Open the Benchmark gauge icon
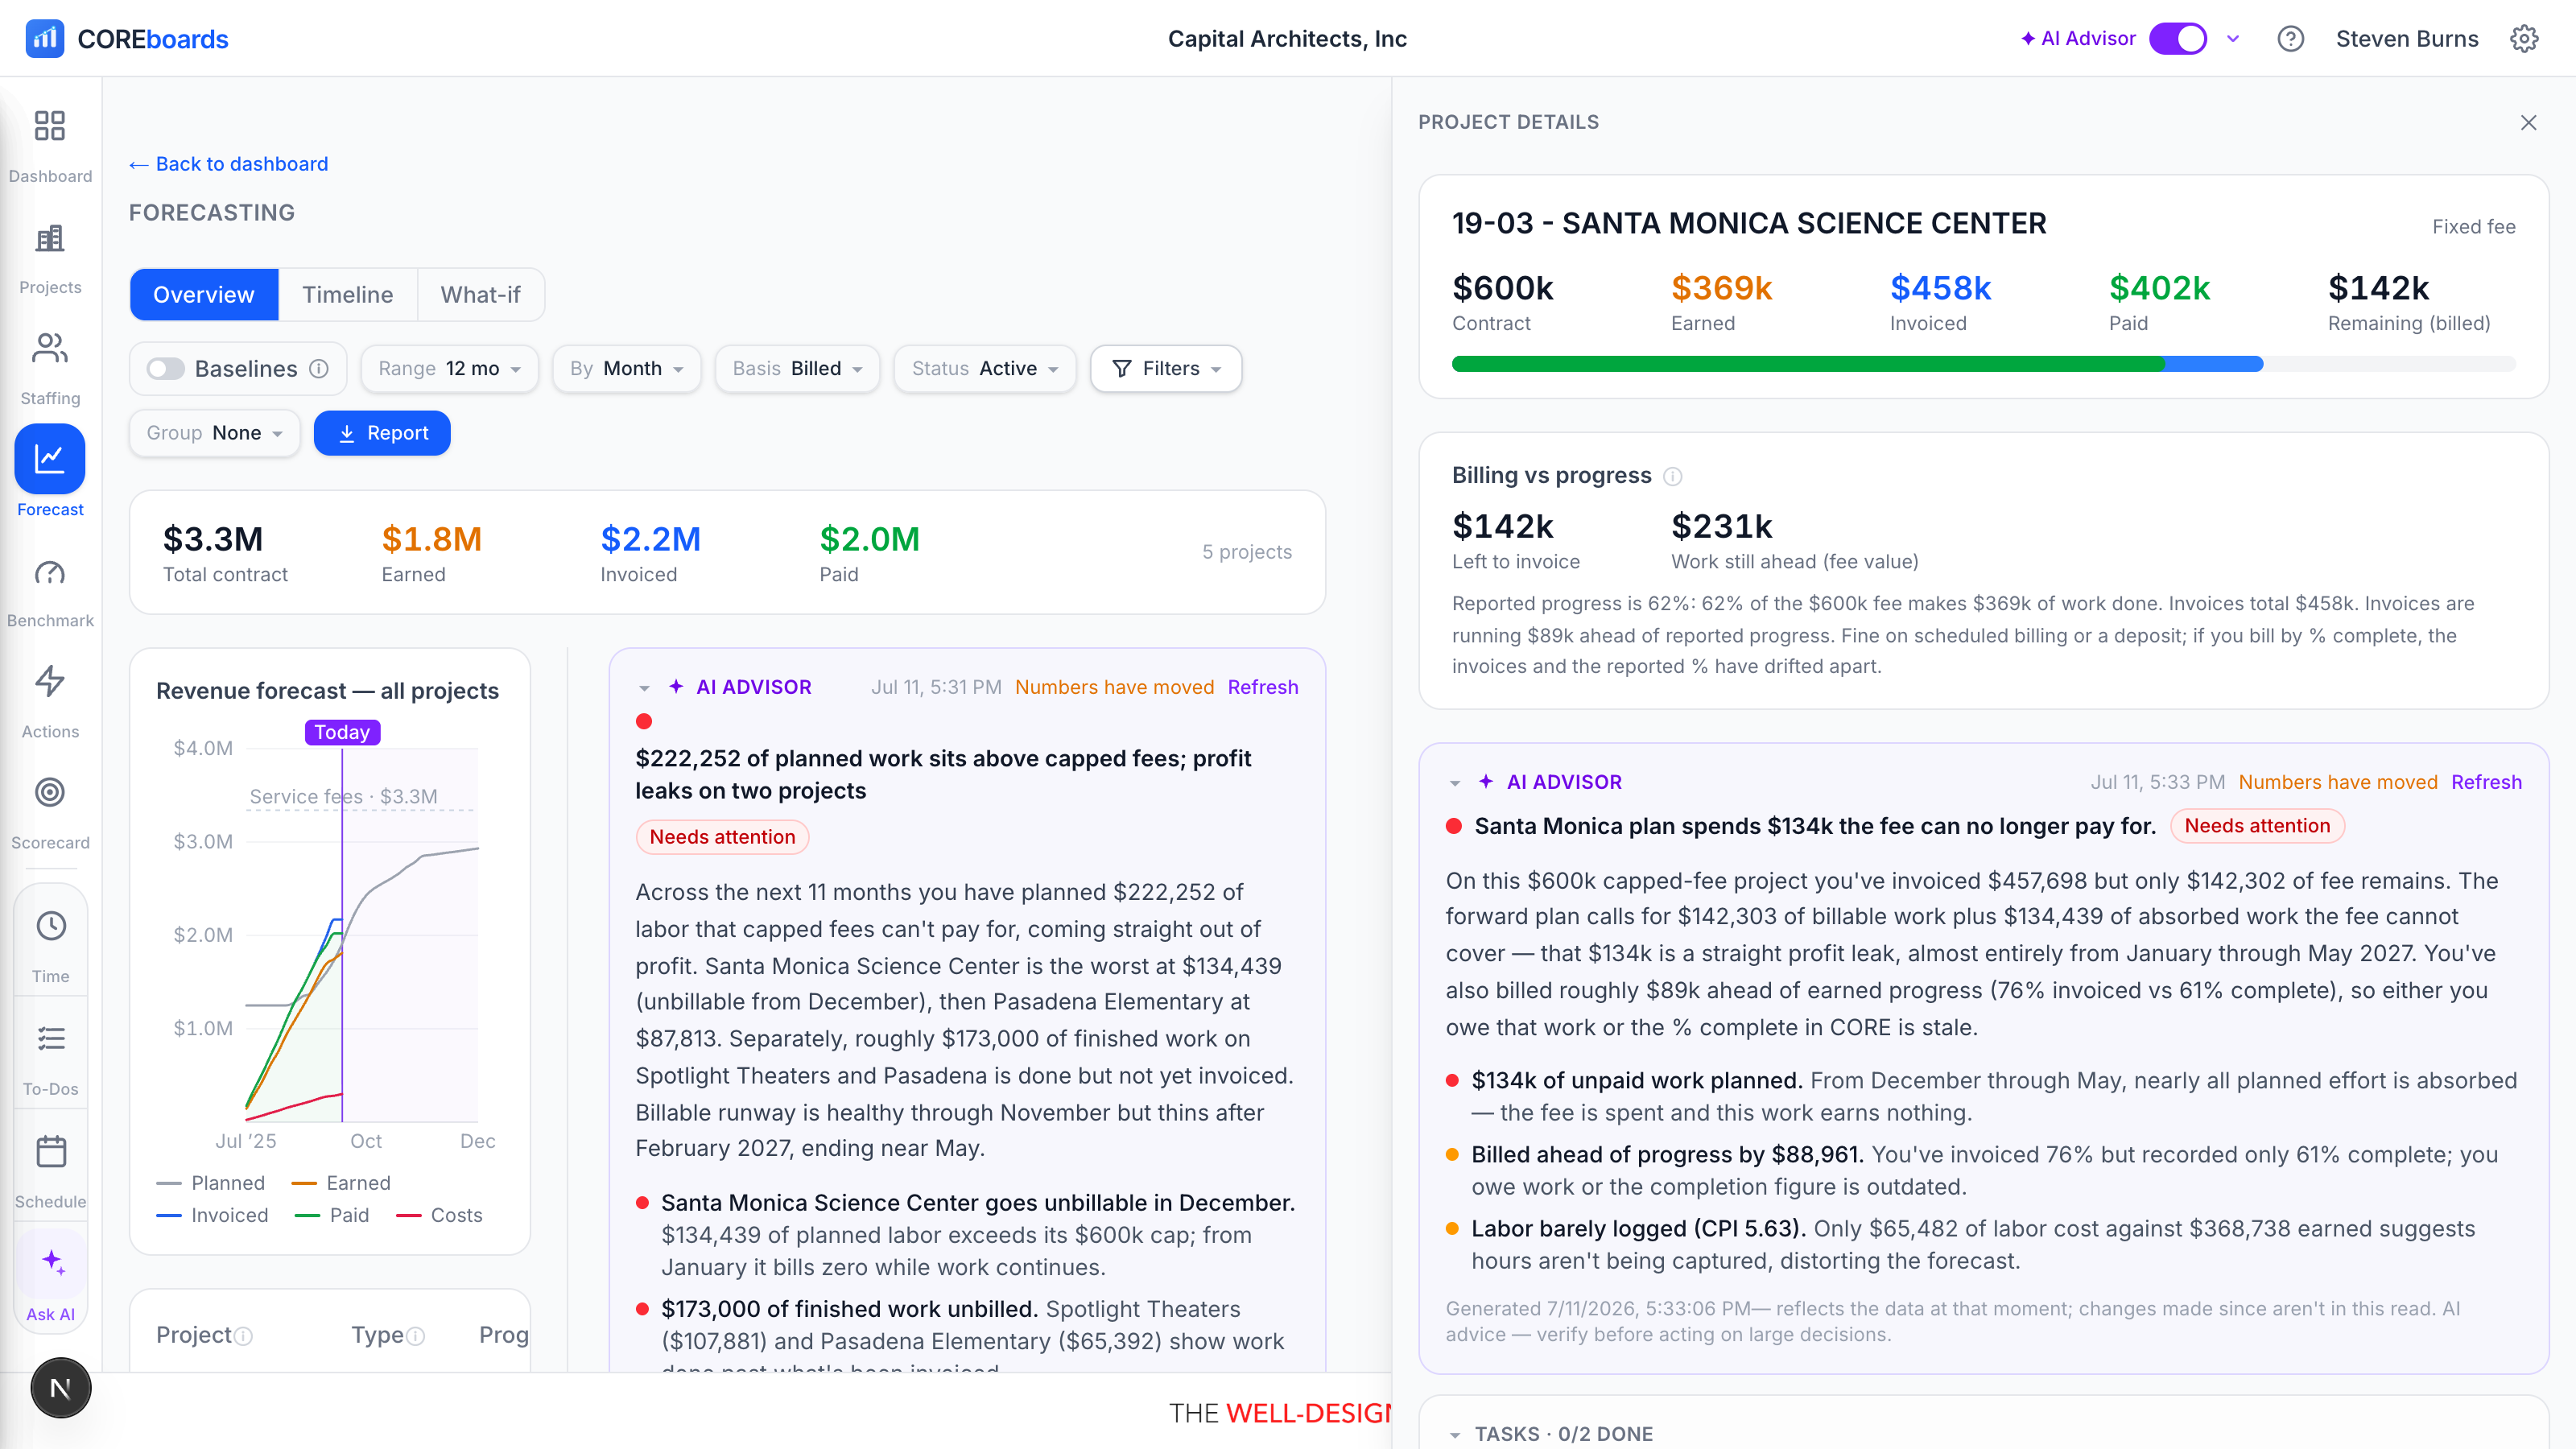2576x1449 pixels. pyautogui.click(x=50, y=571)
